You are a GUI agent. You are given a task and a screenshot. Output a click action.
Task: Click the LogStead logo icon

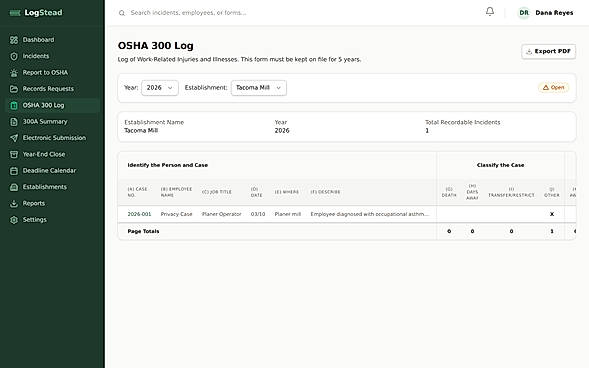15,13
